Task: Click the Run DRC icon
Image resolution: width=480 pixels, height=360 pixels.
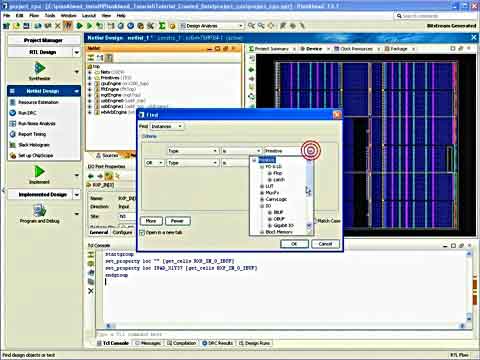Action: pyautogui.click(x=13, y=113)
